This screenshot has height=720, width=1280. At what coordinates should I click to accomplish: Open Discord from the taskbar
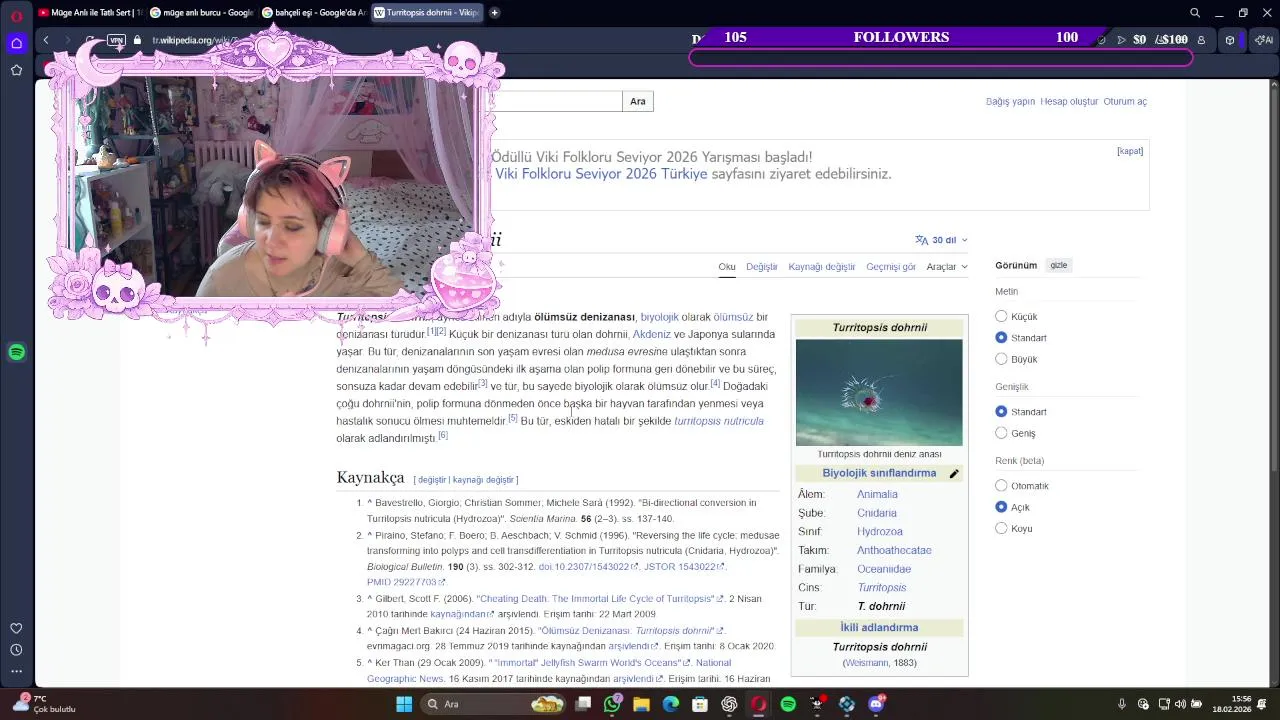click(x=876, y=704)
